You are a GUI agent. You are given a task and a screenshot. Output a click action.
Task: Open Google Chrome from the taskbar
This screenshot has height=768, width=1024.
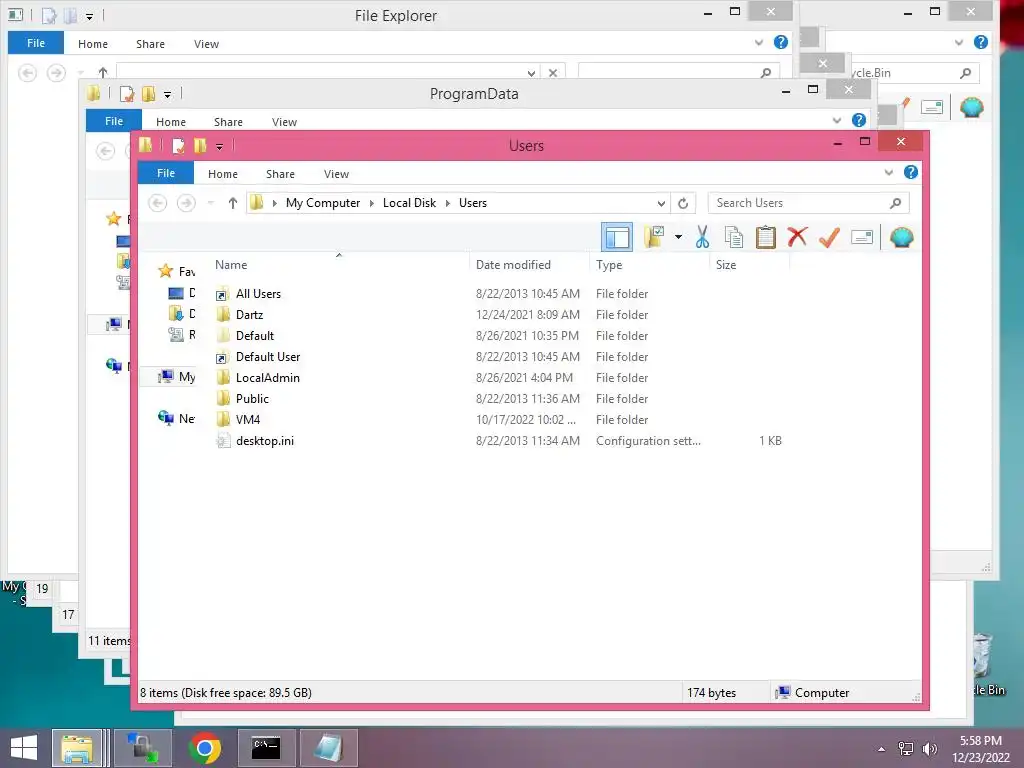(205, 748)
